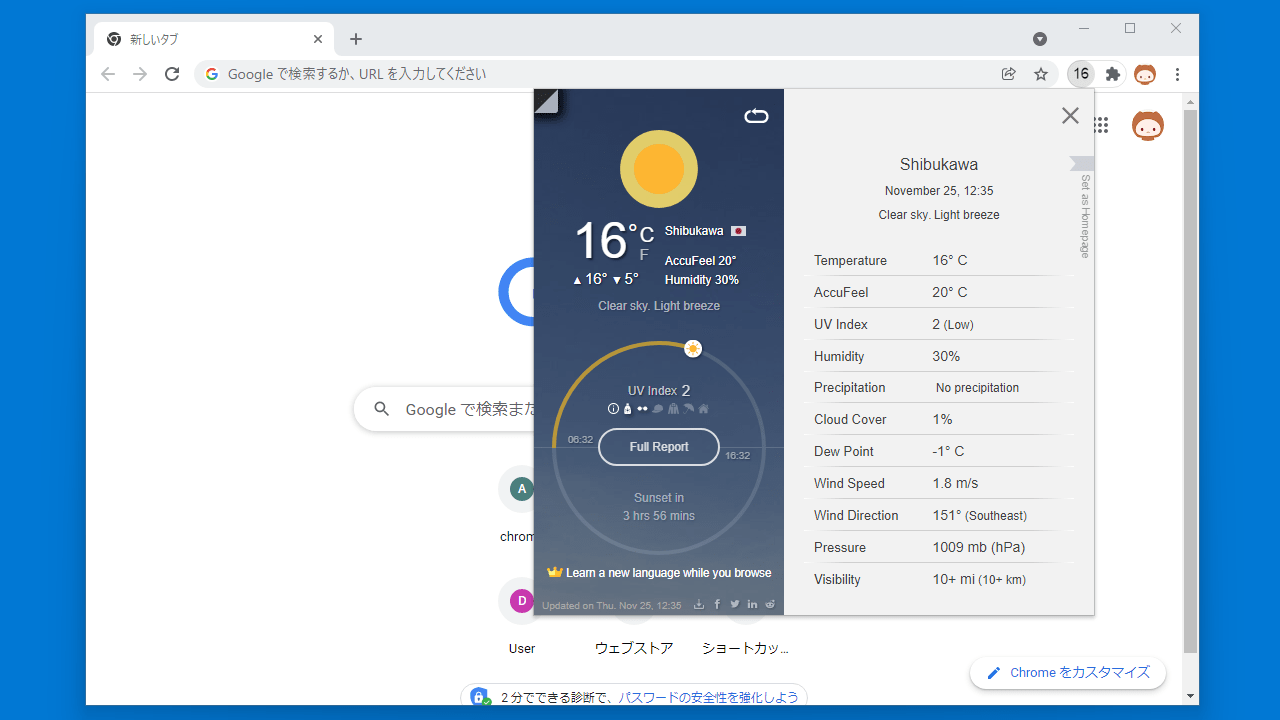This screenshot has height=720, width=1280.
Task: Click the browser forward arrow
Action: point(140,74)
